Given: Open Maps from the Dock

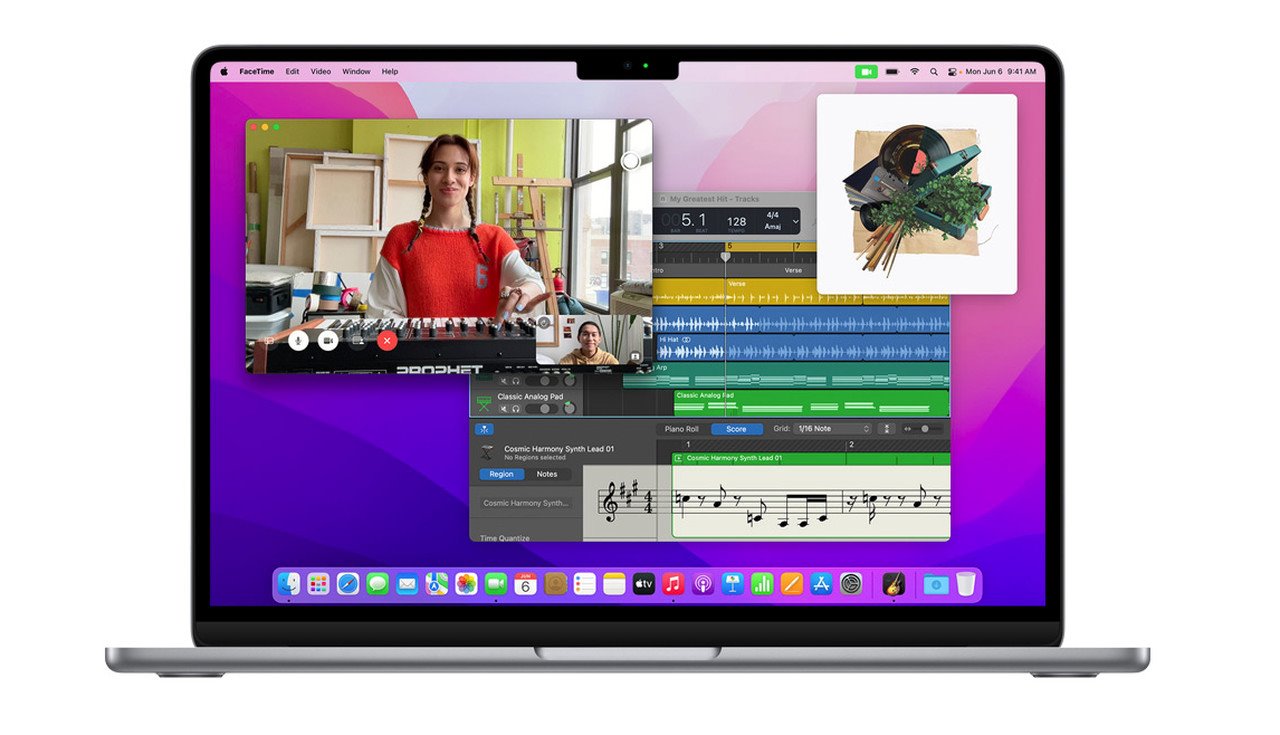Looking at the screenshot, I should (437, 584).
